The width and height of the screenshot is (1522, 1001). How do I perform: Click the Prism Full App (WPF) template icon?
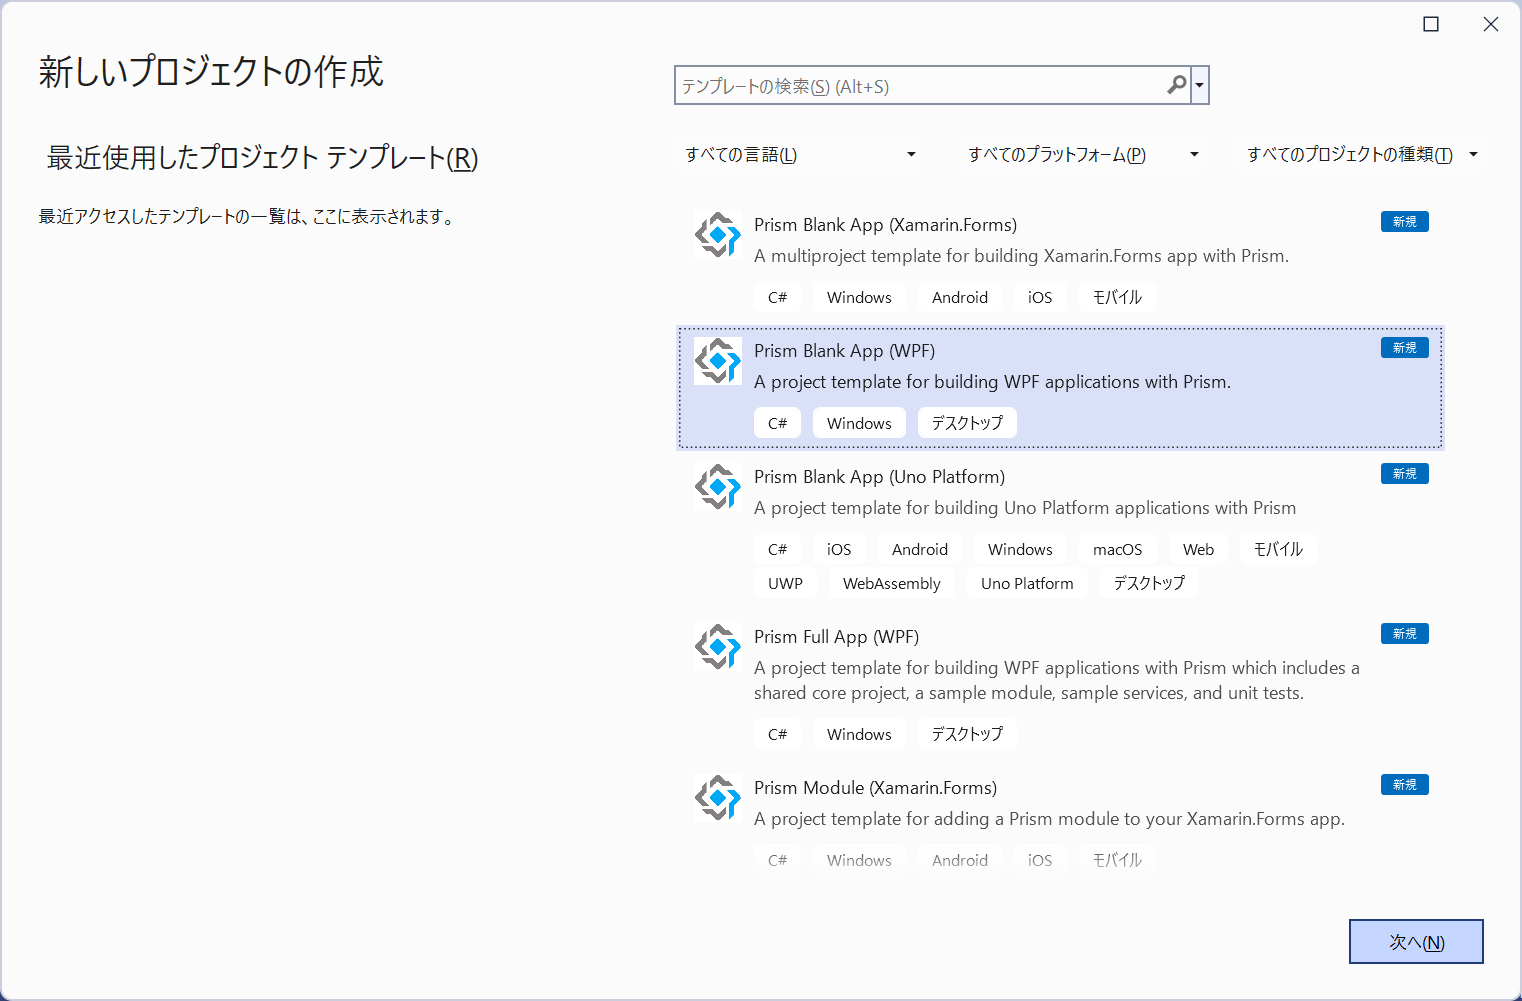(x=718, y=646)
